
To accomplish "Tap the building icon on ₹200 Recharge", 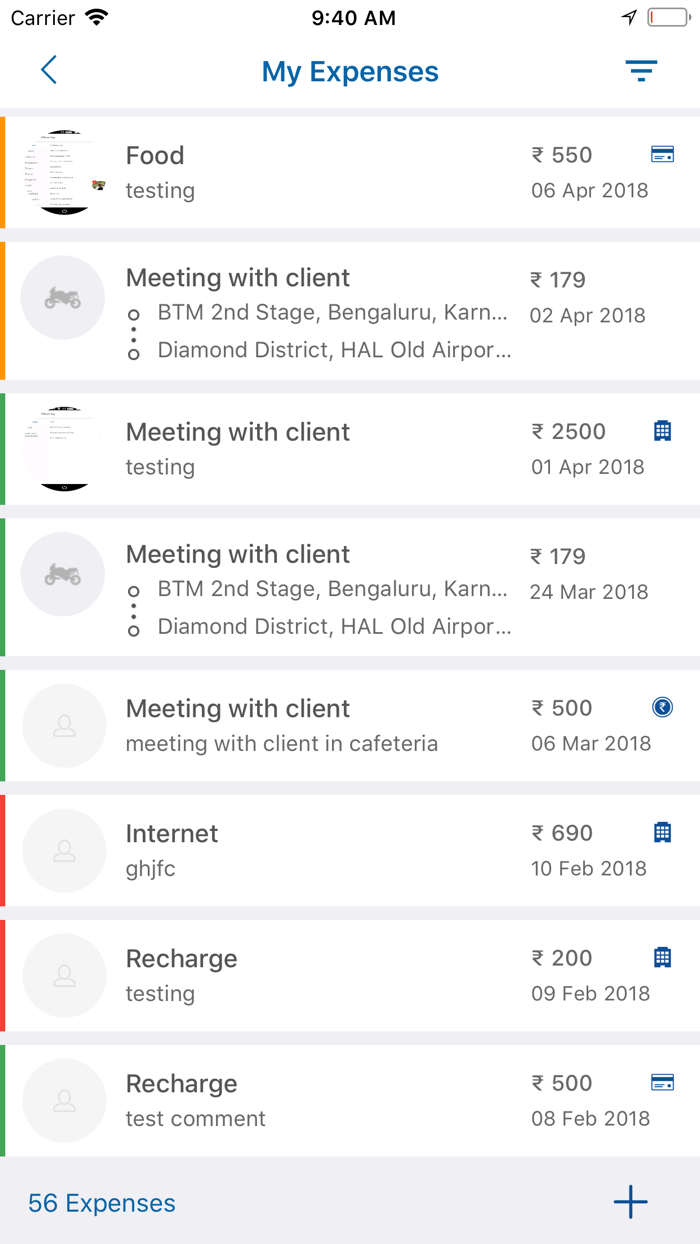I will tap(662, 957).
